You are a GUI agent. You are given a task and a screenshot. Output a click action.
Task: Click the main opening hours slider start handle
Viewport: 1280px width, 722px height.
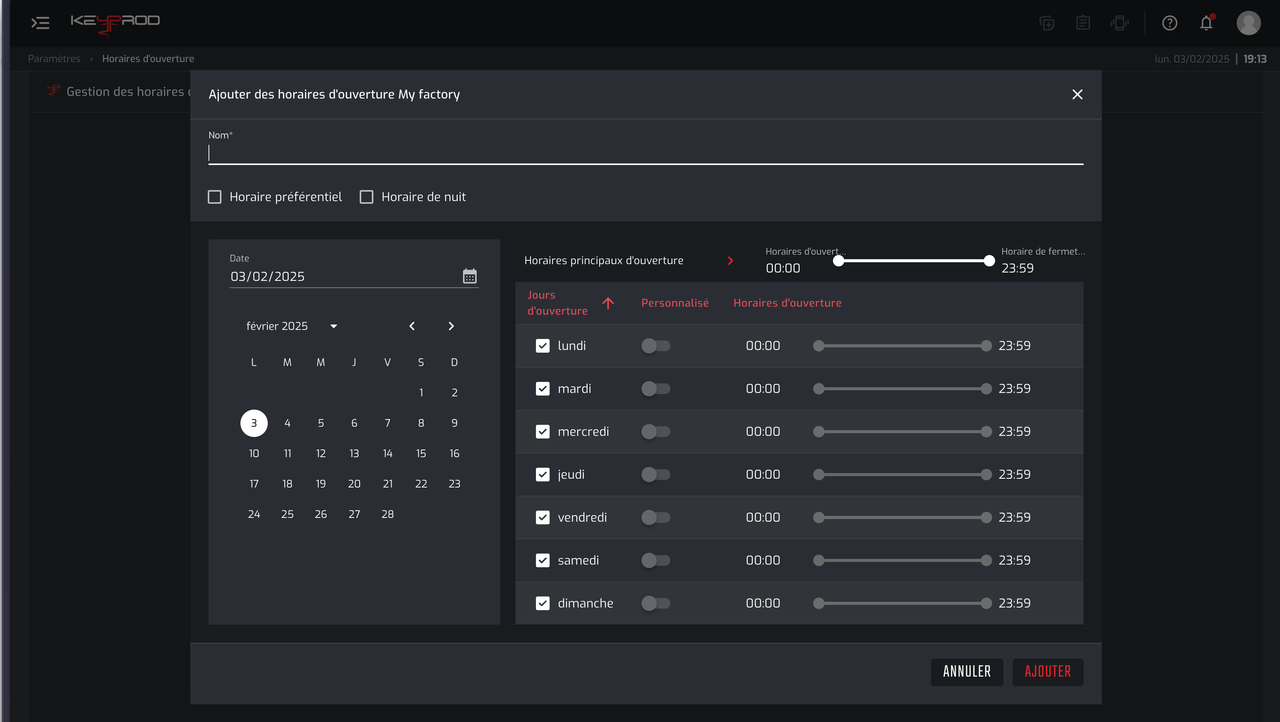[839, 261]
